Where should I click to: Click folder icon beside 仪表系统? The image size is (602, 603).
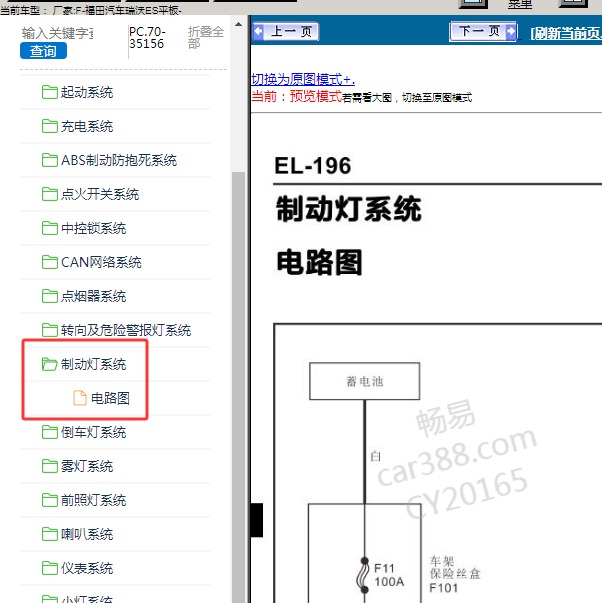50,568
